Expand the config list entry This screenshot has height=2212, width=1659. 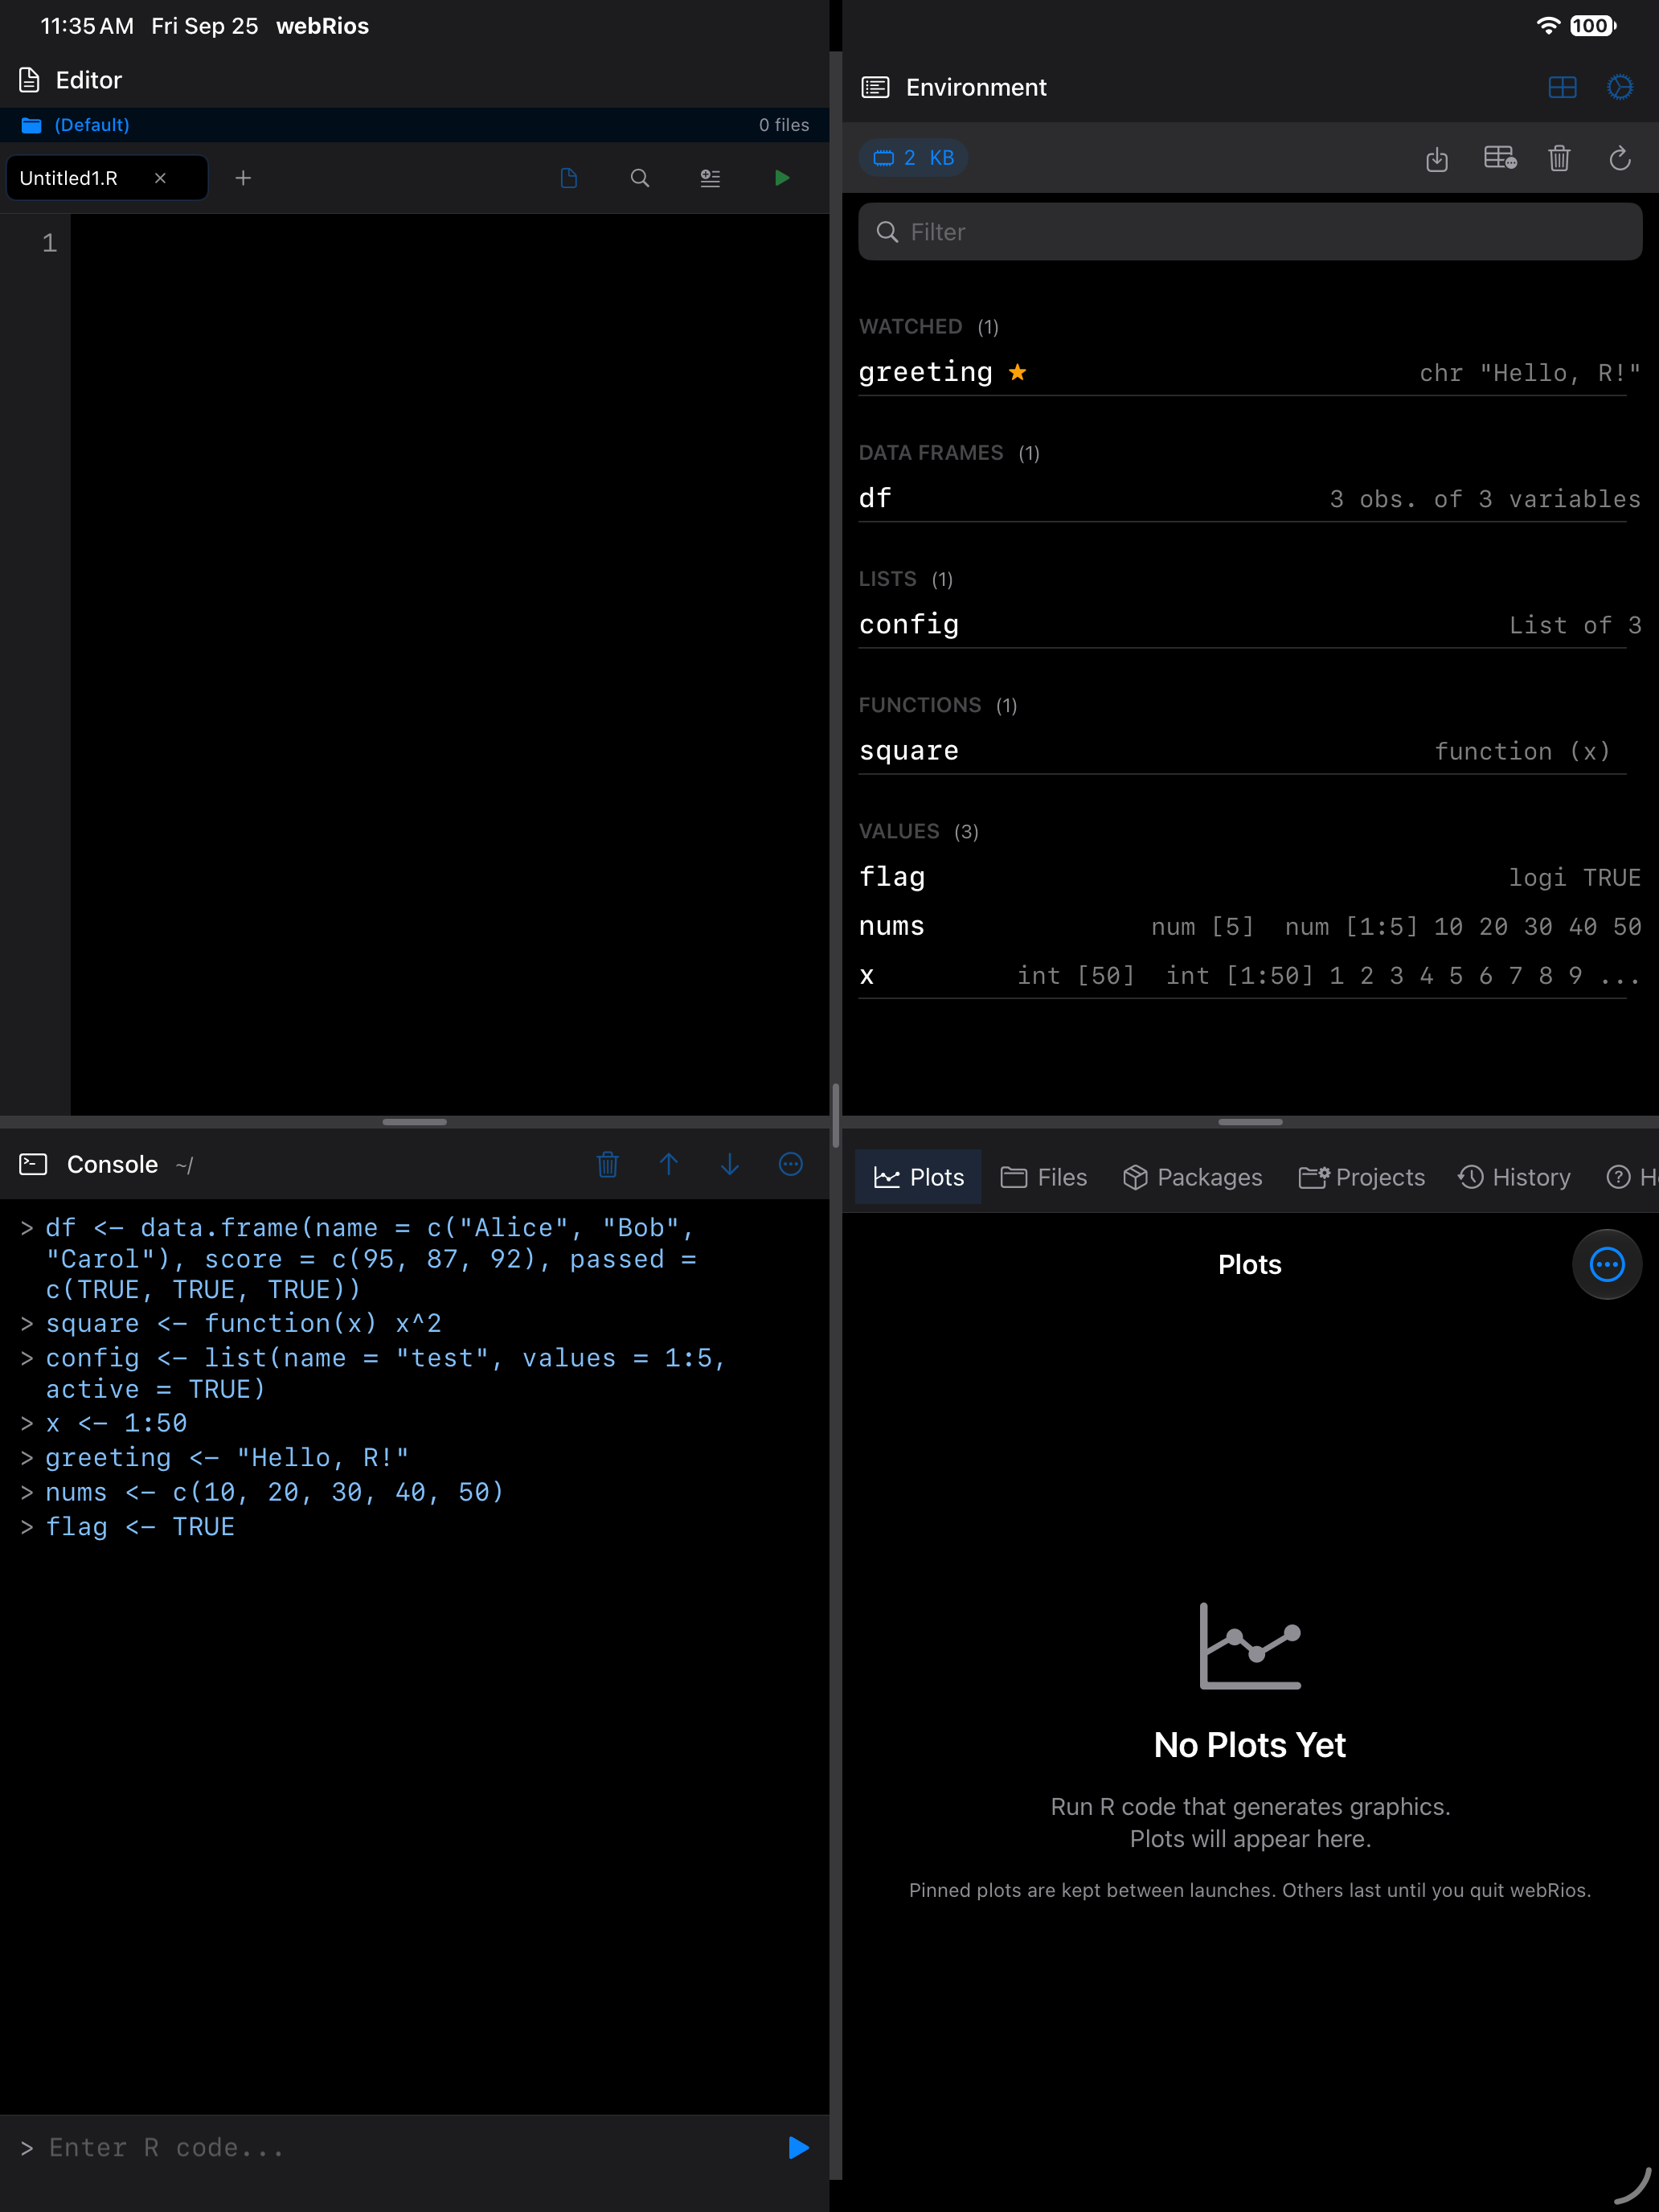click(1250, 625)
